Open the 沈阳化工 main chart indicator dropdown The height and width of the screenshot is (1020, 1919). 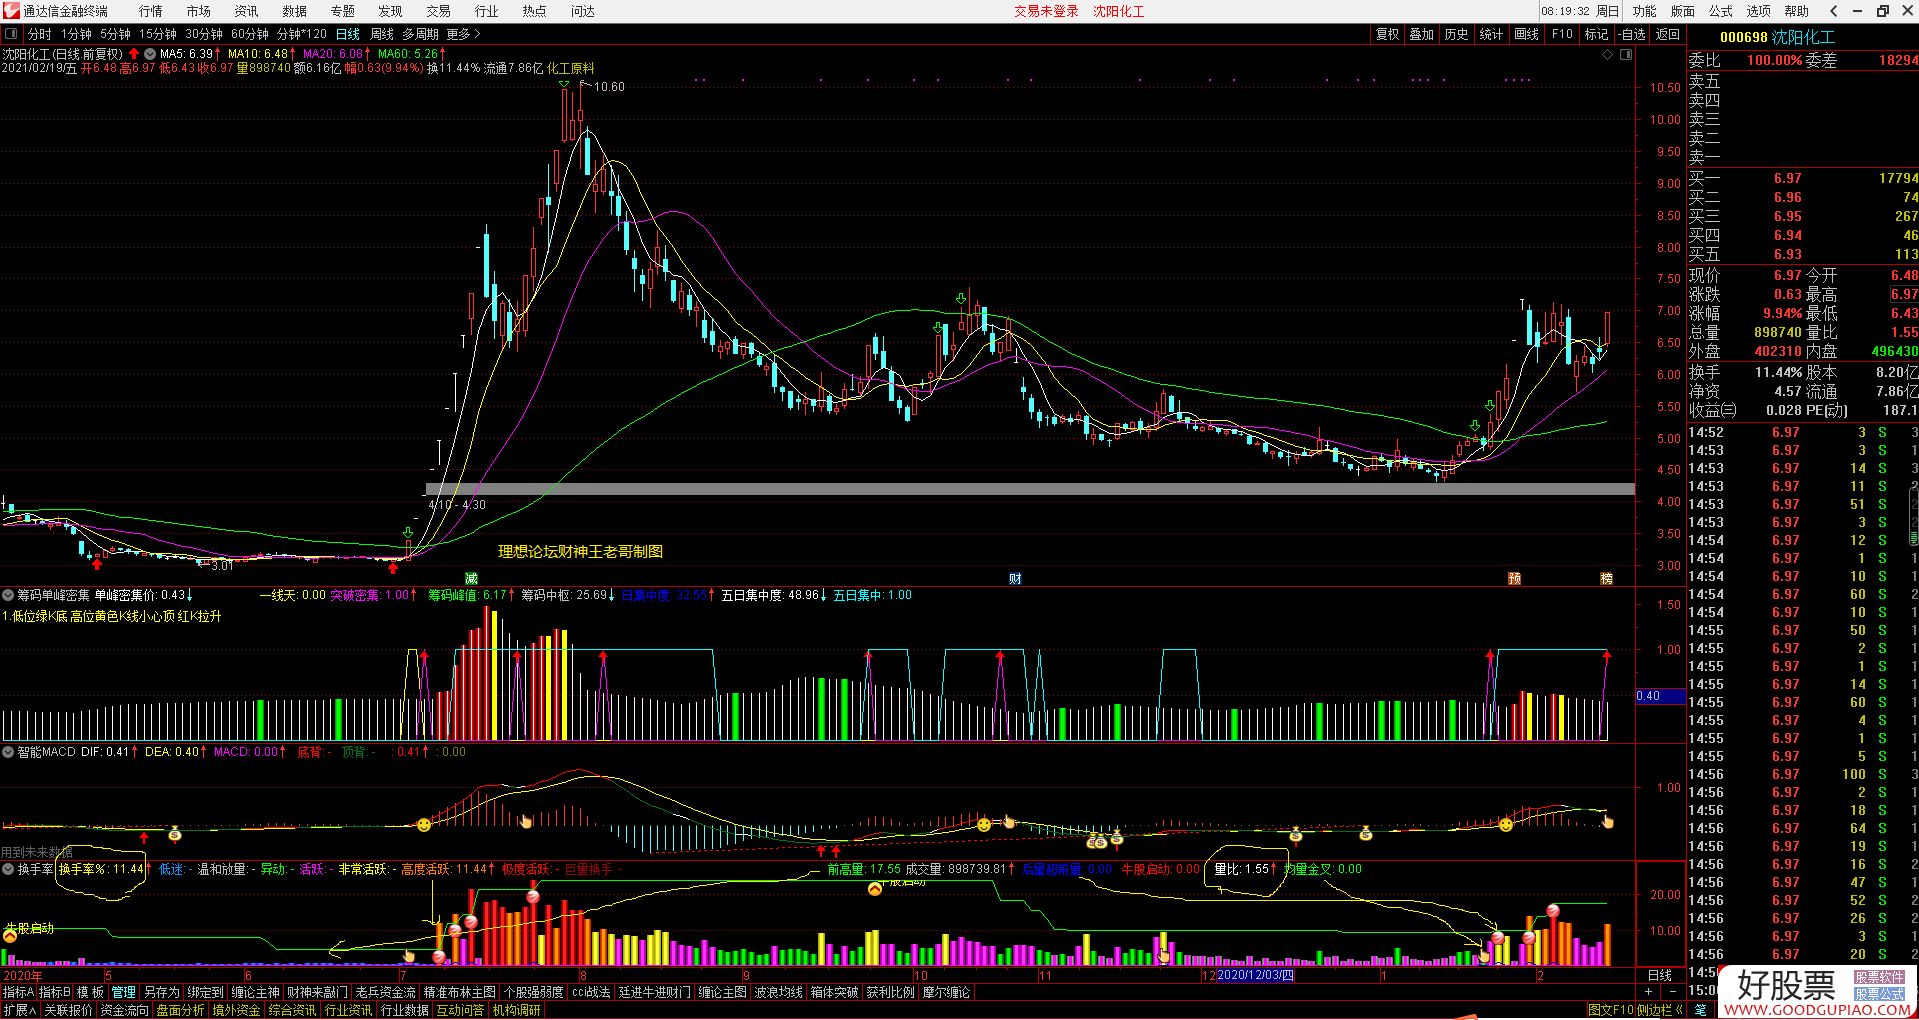pos(150,54)
